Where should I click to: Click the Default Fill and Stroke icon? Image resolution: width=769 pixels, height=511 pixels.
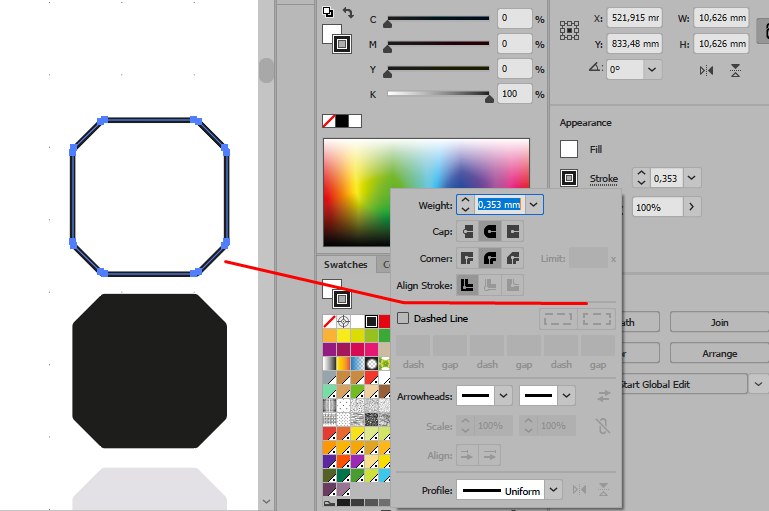pyautogui.click(x=328, y=12)
